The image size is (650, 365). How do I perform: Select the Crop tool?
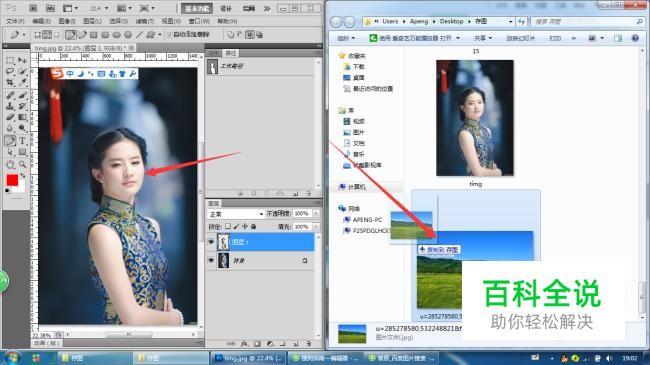pyautogui.click(x=10, y=83)
